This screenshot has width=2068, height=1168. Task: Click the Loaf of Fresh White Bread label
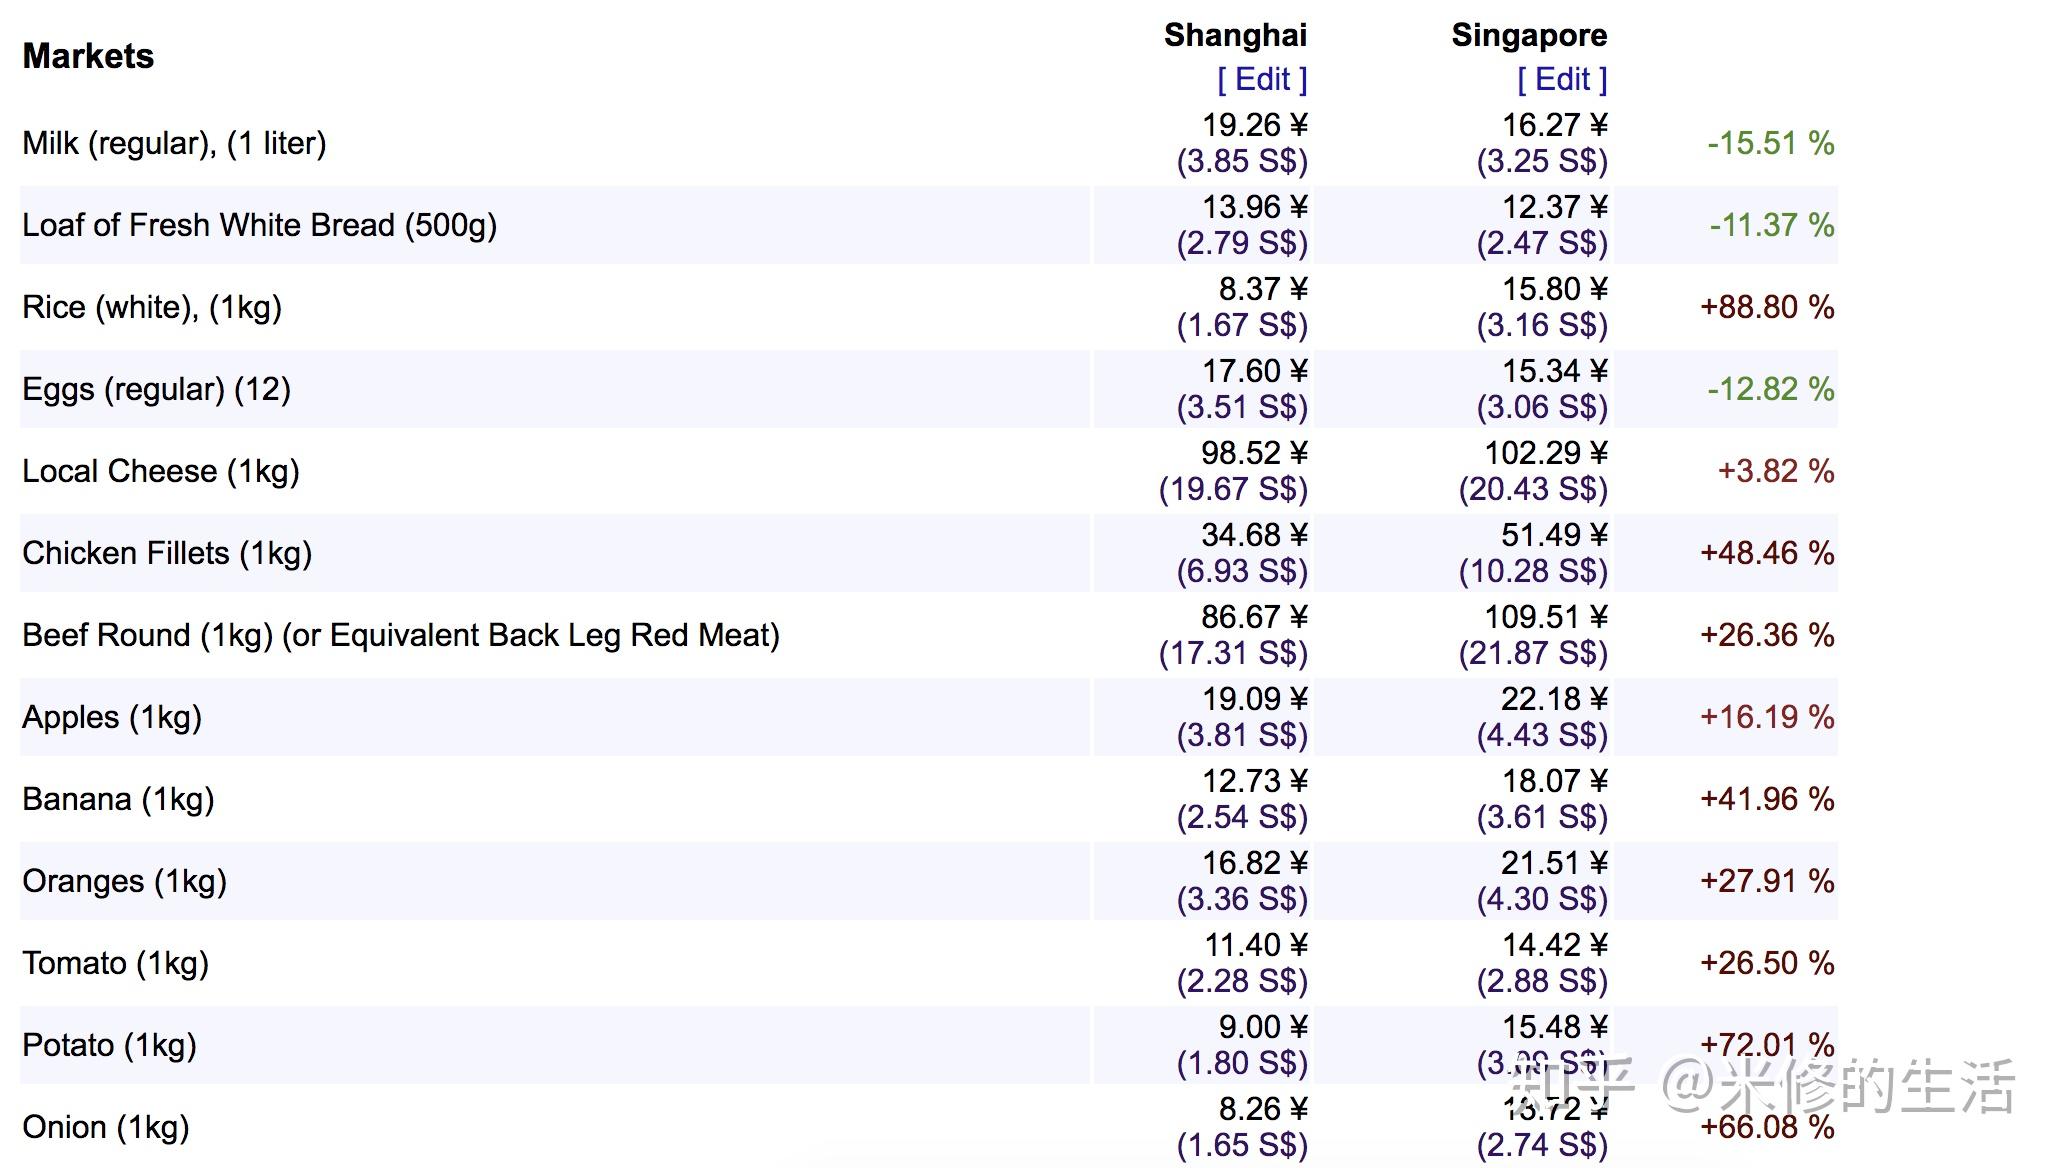259,225
